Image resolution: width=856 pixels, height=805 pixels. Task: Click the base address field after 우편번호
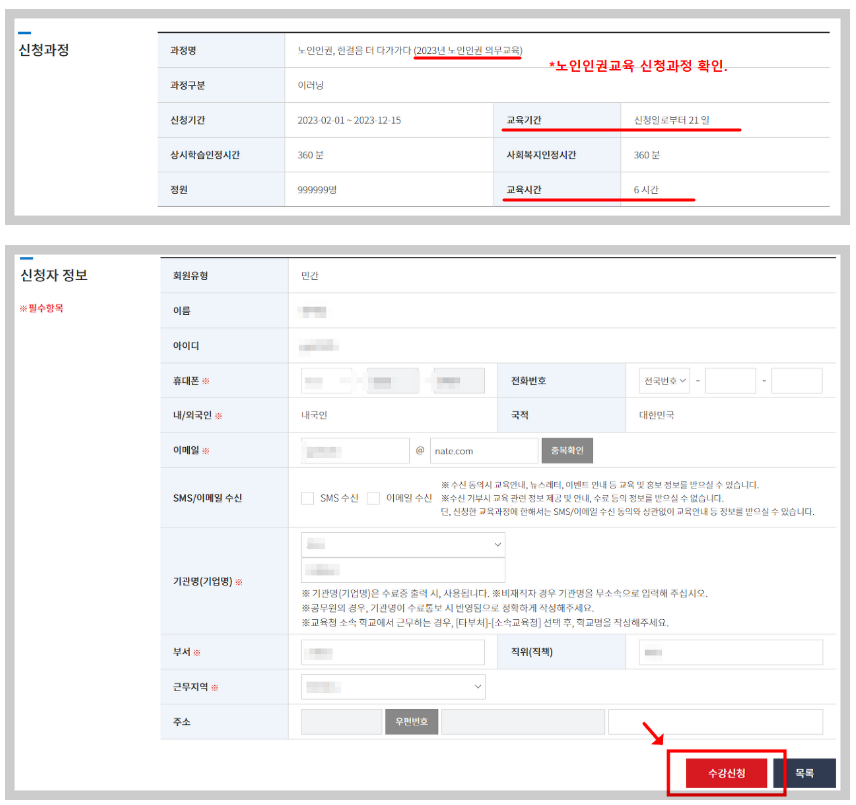[522, 721]
